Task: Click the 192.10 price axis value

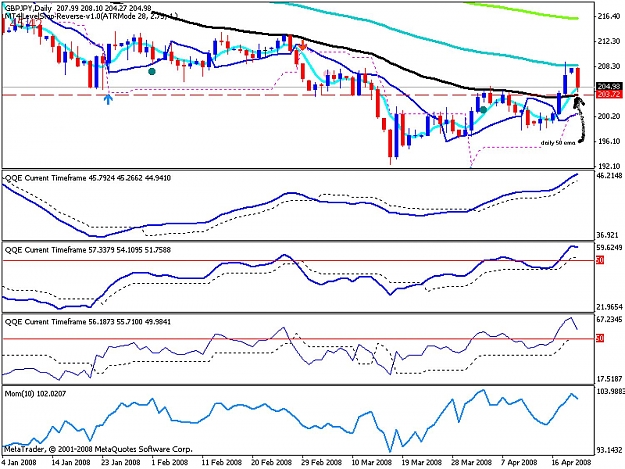Action: pyautogui.click(x=609, y=166)
